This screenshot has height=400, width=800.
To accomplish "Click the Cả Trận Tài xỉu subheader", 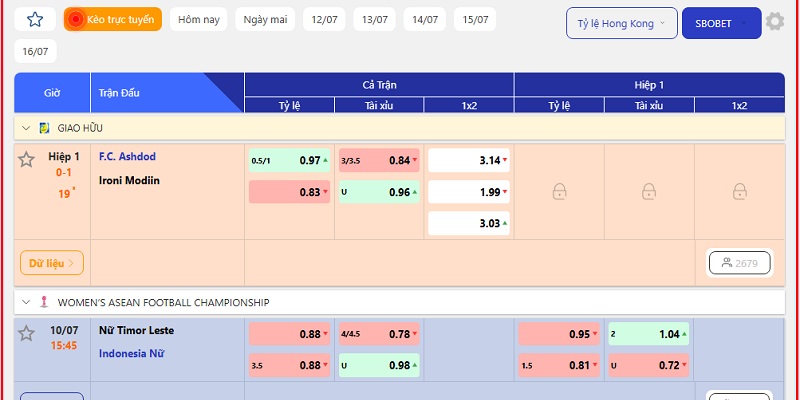I will point(379,106).
